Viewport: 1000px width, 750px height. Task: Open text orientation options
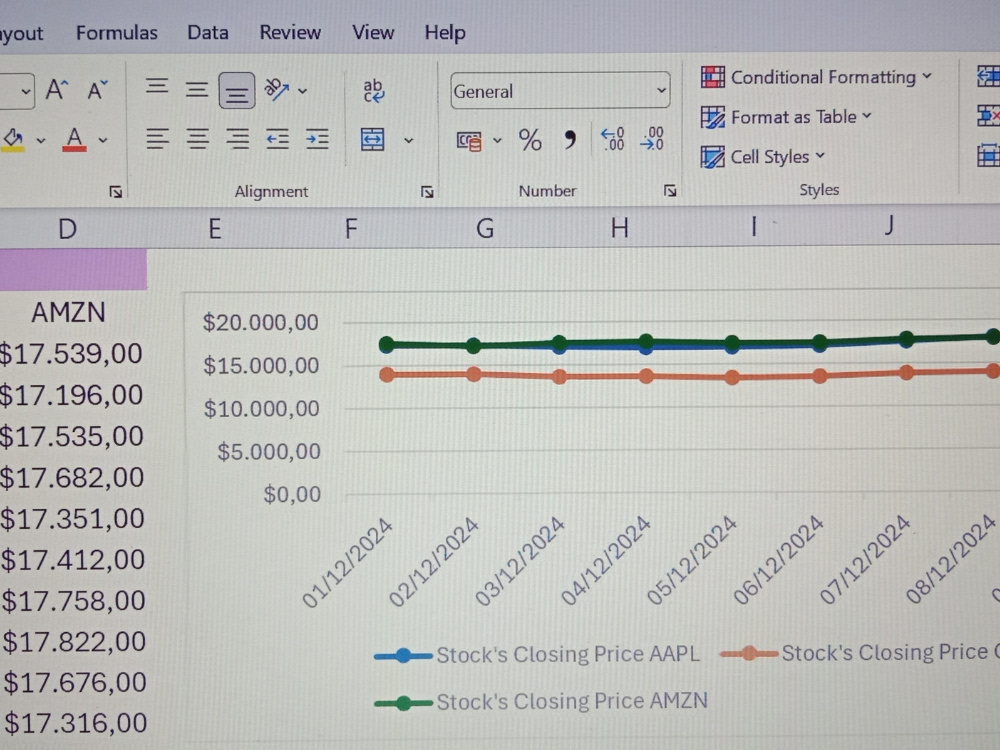[x=277, y=90]
